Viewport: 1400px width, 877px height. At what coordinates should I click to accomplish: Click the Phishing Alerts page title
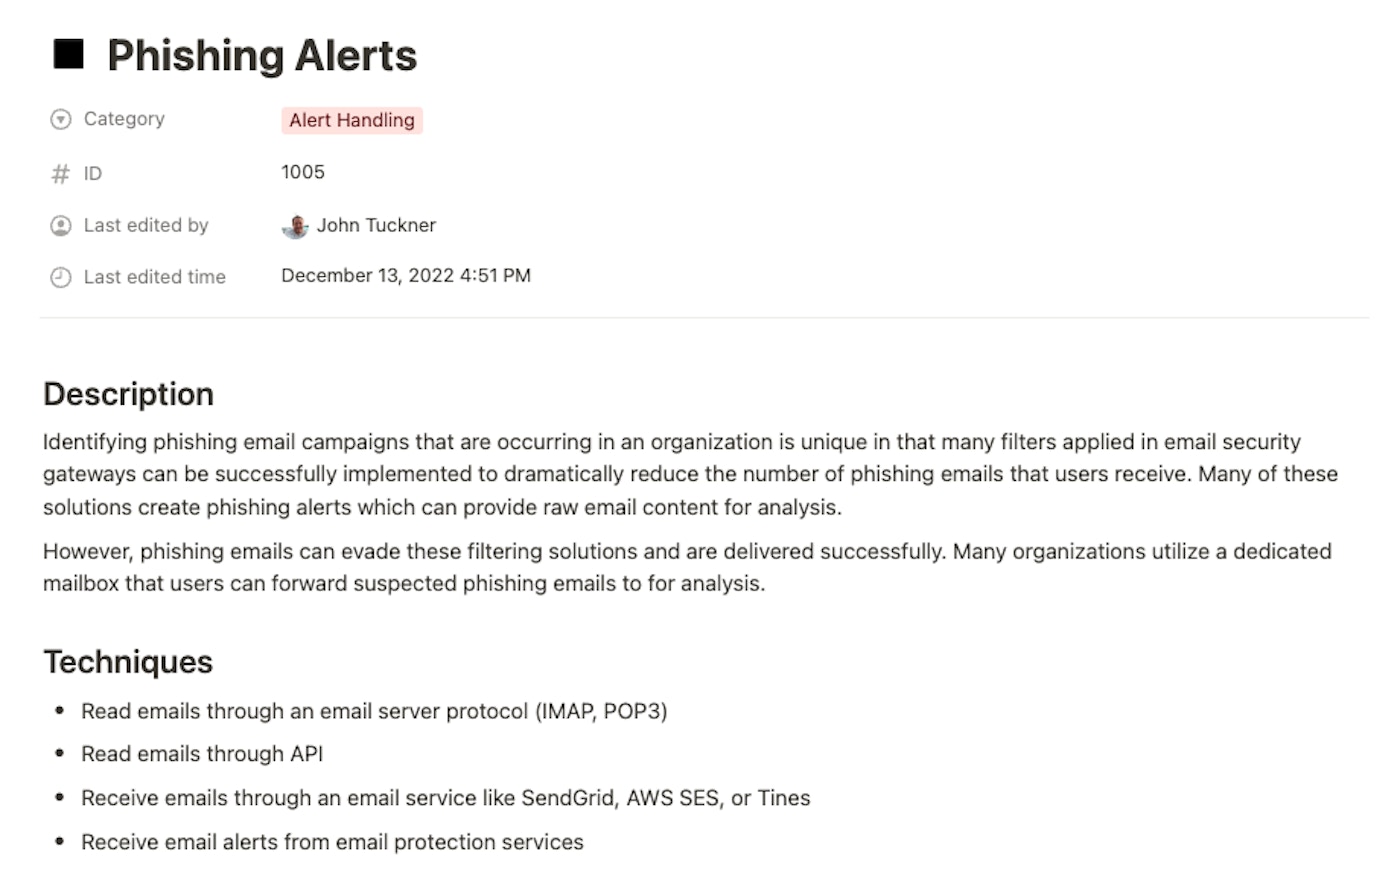point(262,55)
